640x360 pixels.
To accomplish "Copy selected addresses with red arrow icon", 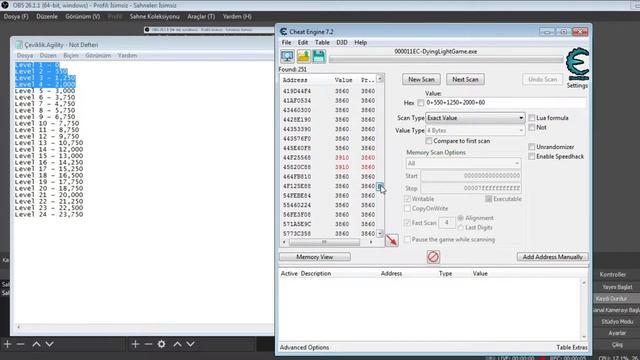I will coord(392,240).
